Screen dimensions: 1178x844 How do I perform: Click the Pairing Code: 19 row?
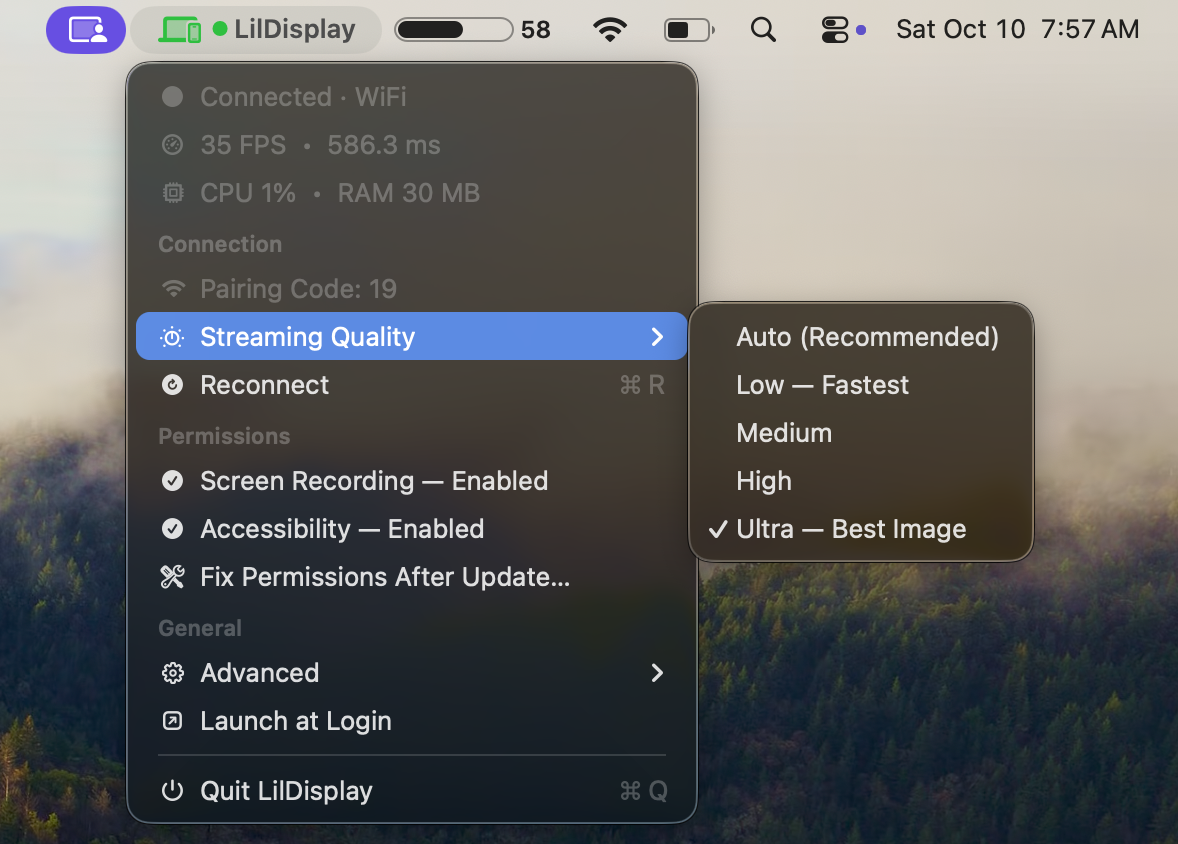pos(412,289)
